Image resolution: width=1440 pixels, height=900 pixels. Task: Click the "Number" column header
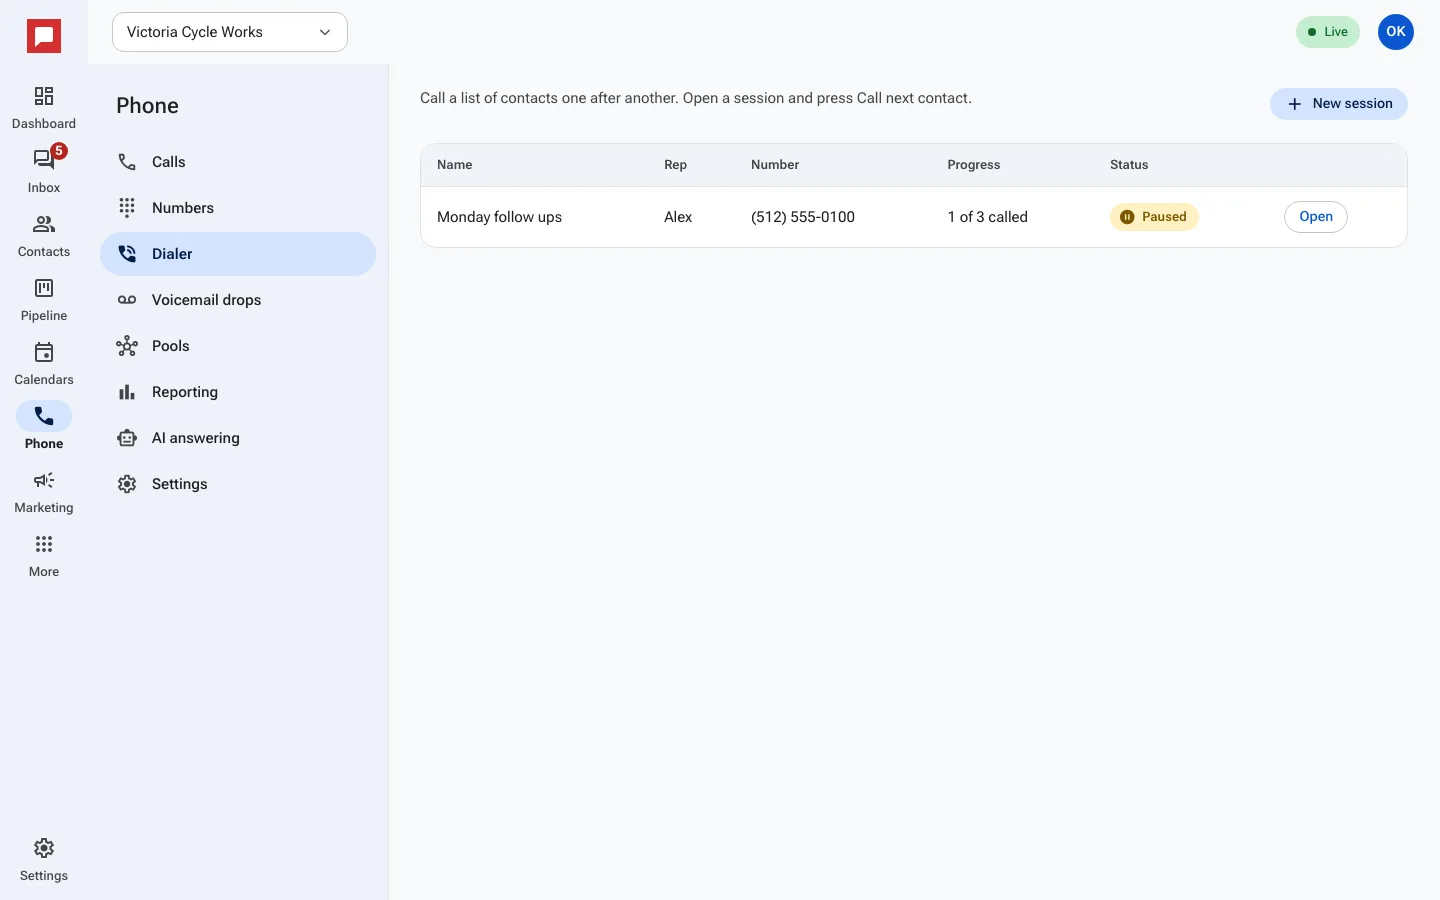pyautogui.click(x=775, y=165)
